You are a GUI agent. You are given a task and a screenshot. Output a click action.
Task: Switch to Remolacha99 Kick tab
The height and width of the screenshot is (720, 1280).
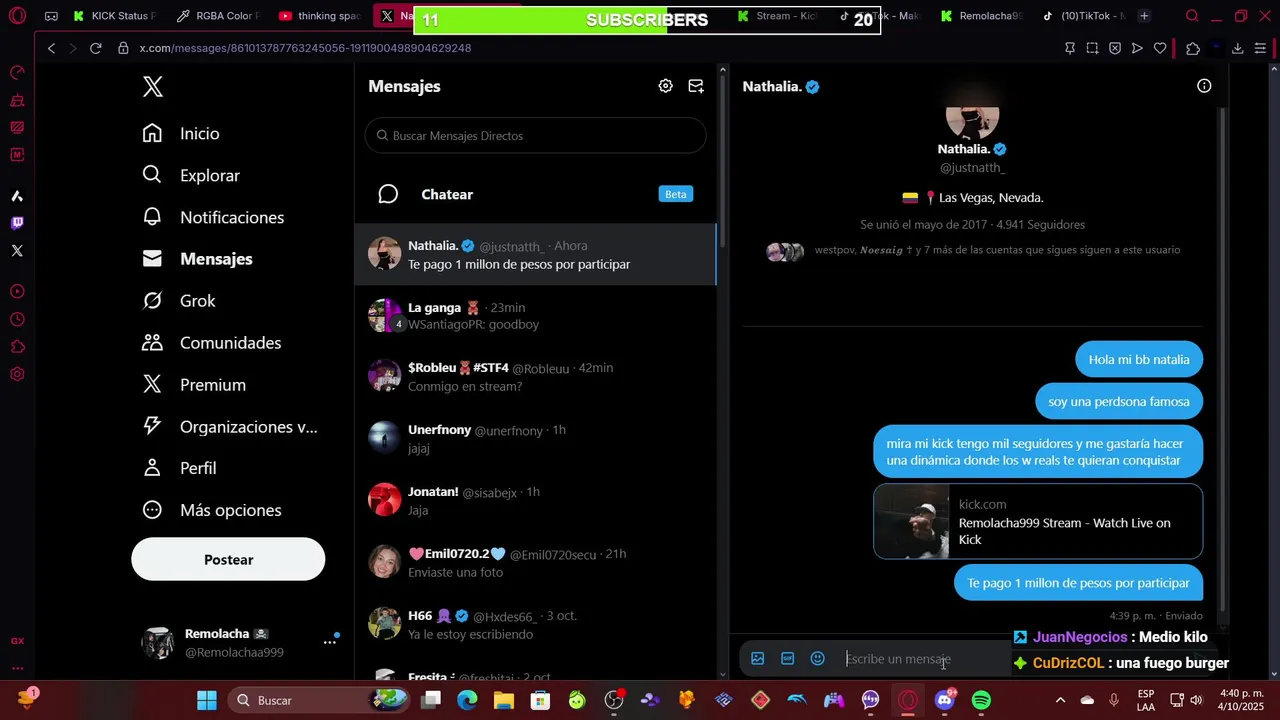tap(982, 16)
